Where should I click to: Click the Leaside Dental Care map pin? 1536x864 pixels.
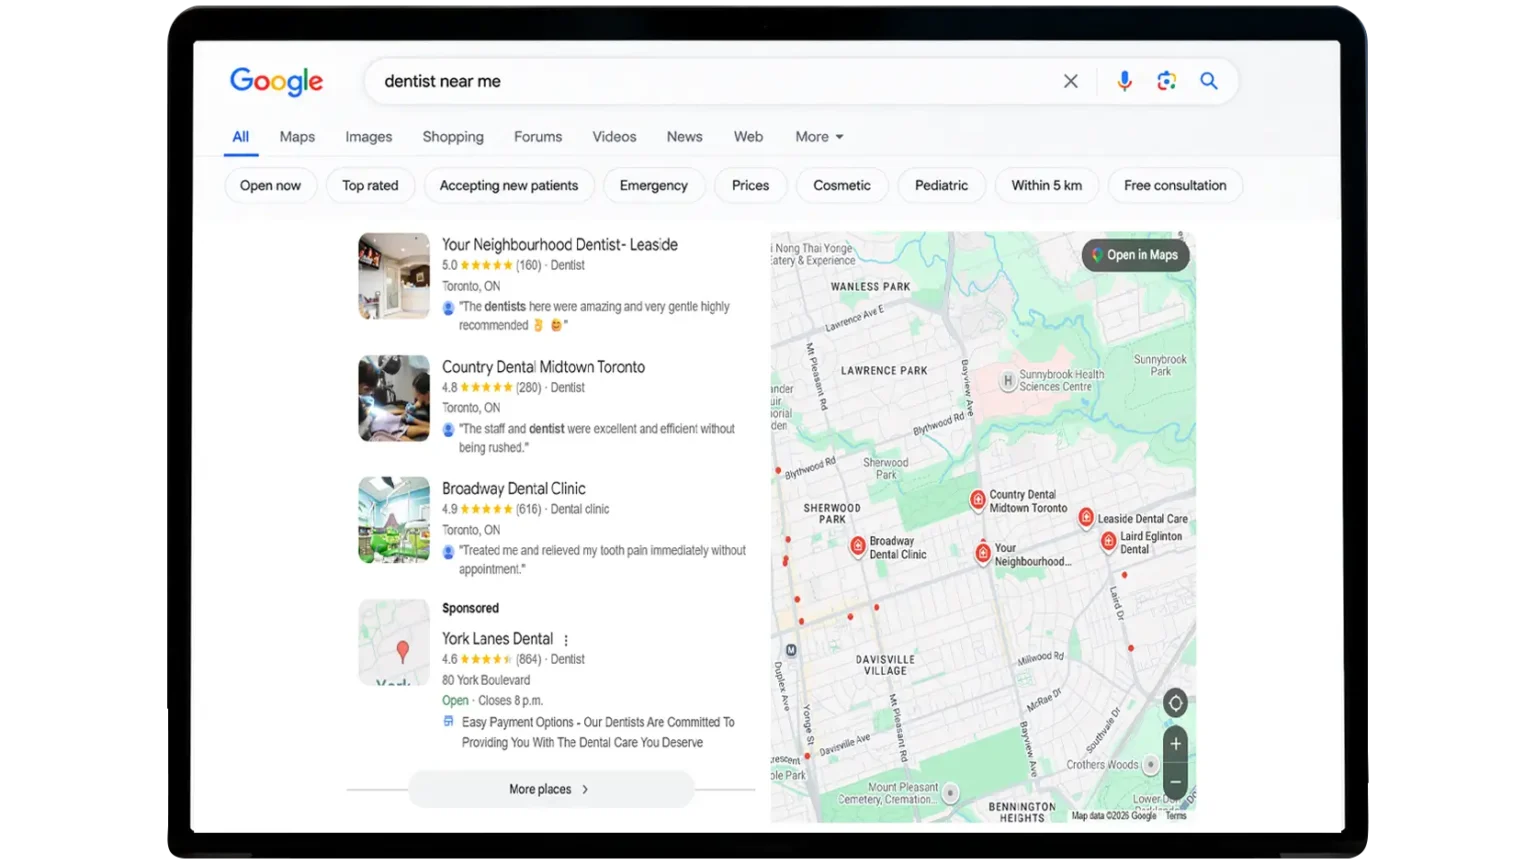coord(1086,517)
